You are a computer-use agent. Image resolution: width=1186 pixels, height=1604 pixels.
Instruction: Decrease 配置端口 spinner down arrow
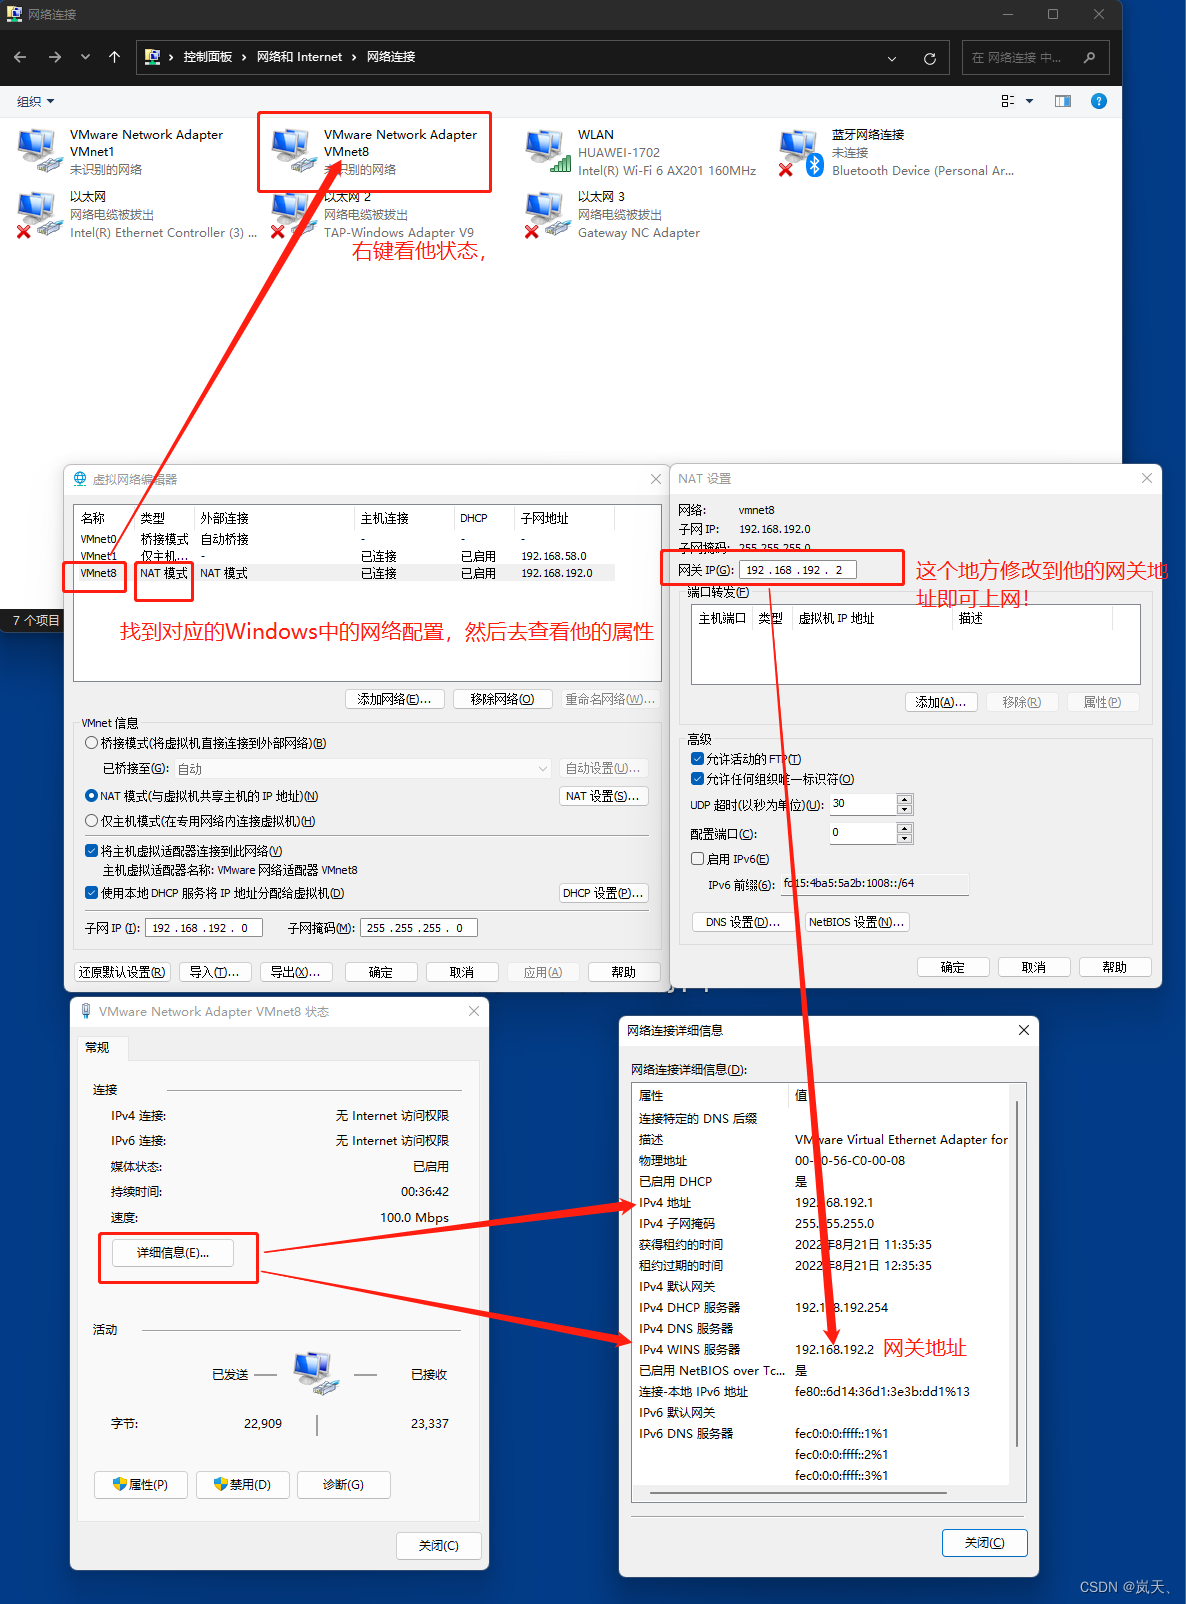[x=905, y=838]
